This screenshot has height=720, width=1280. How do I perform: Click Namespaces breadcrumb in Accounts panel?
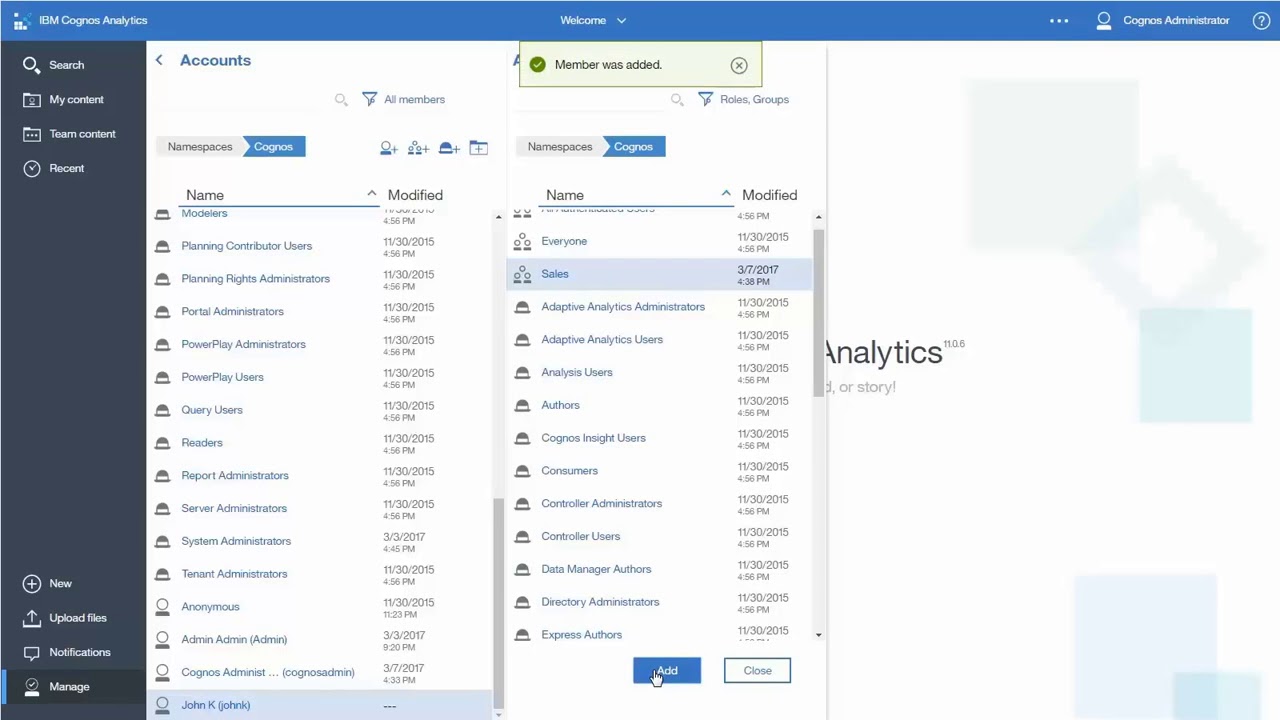[x=200, y=147]
